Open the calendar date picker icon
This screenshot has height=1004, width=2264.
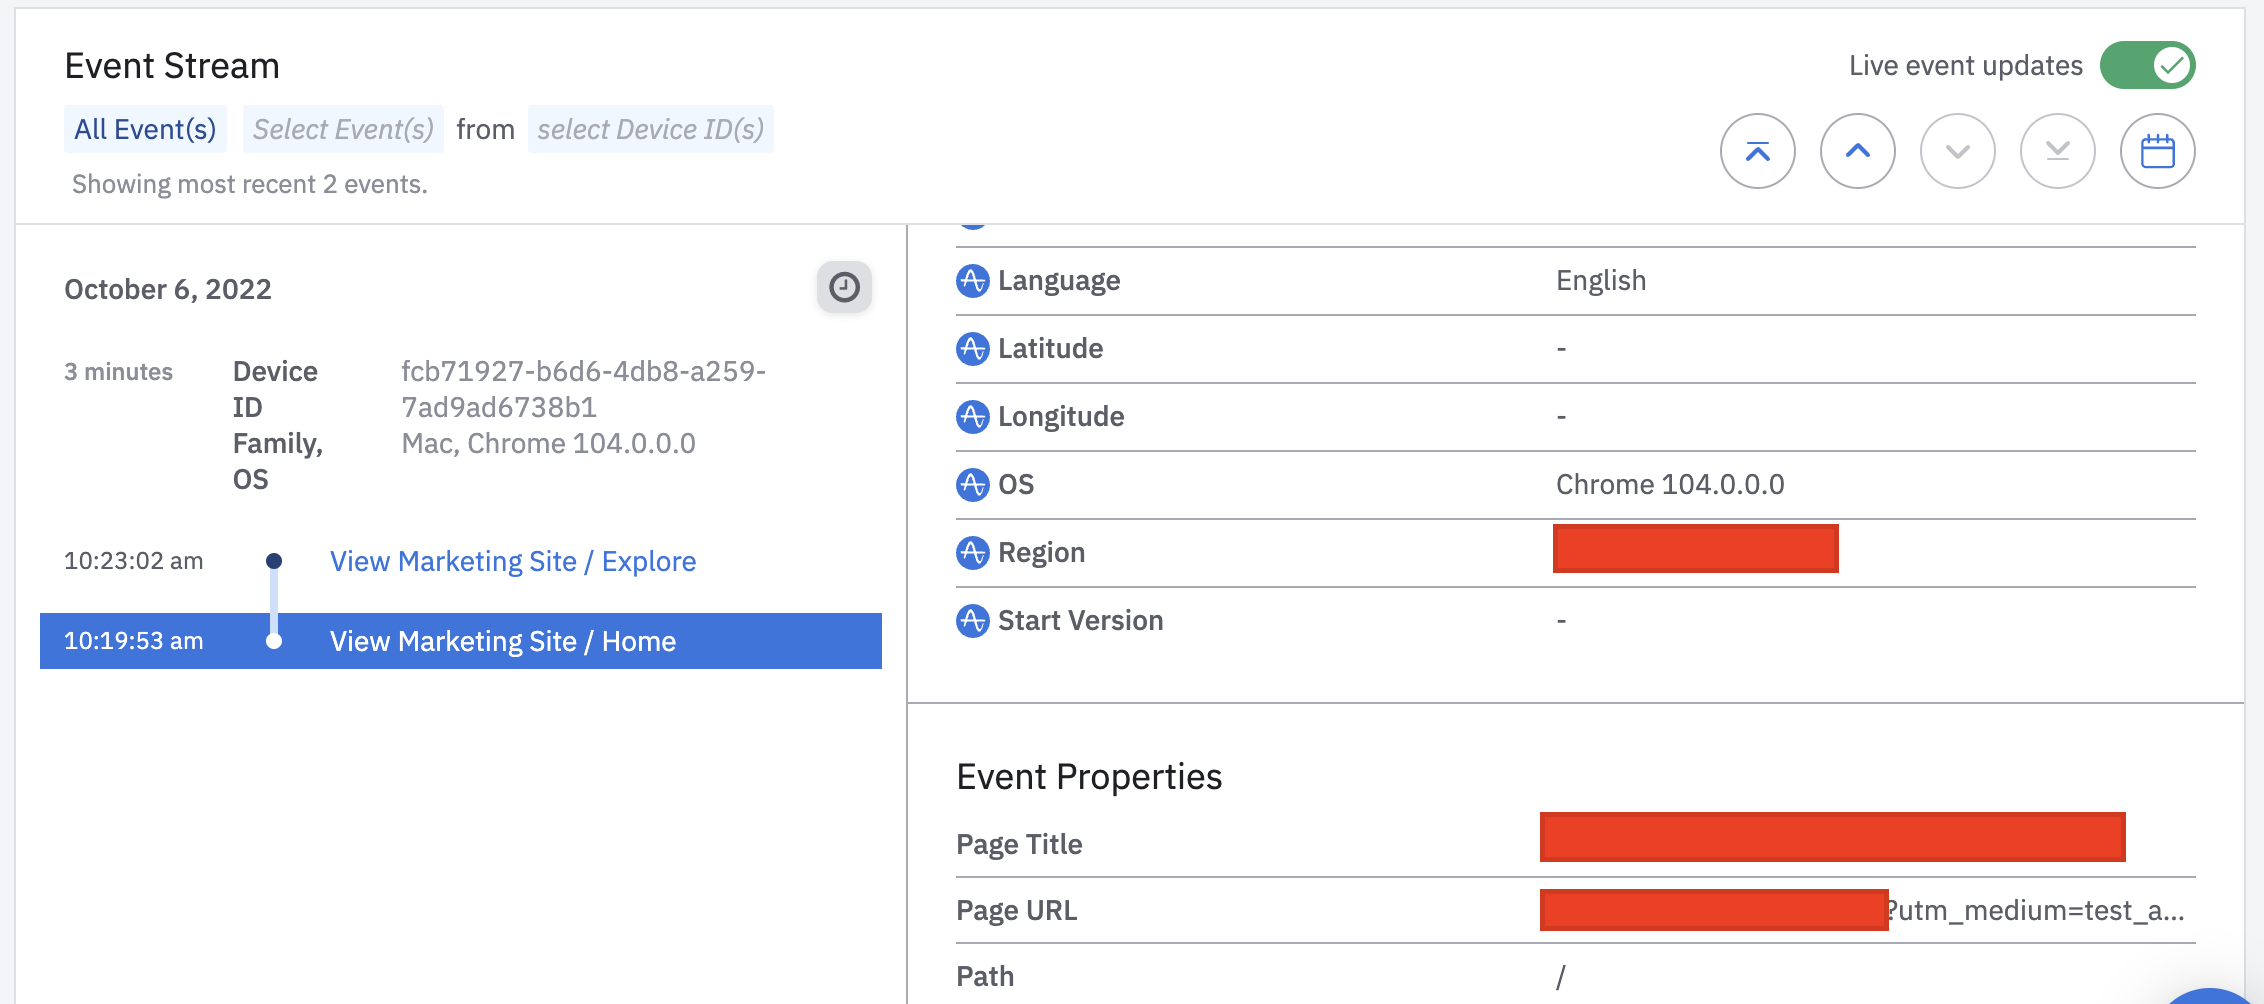tap(2156, 151)
